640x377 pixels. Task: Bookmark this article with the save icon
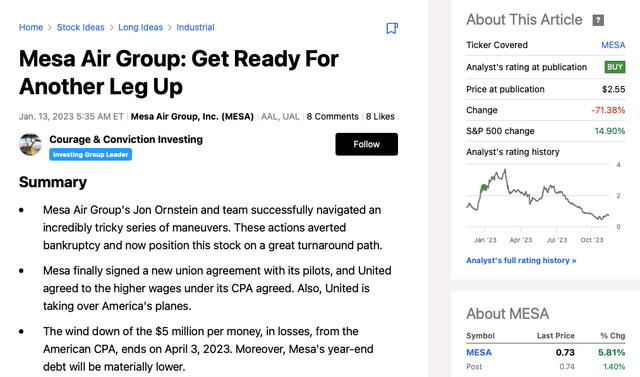(x=392, y=28)
